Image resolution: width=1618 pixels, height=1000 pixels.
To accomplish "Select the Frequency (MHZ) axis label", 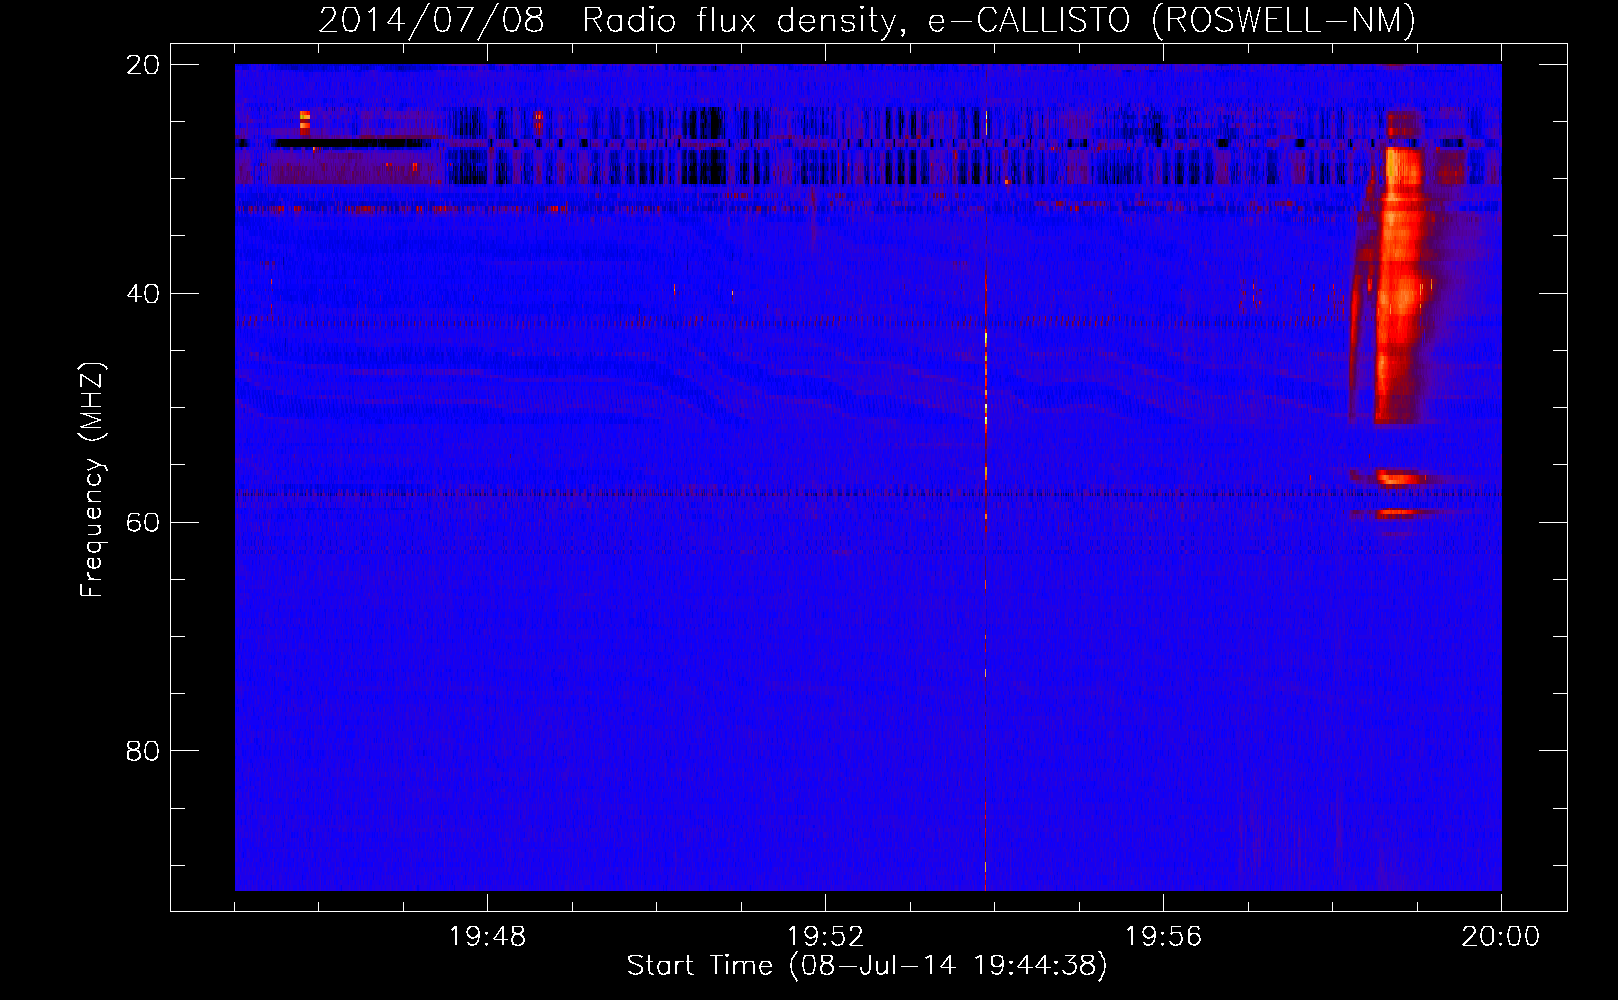I will click(92, 479).
